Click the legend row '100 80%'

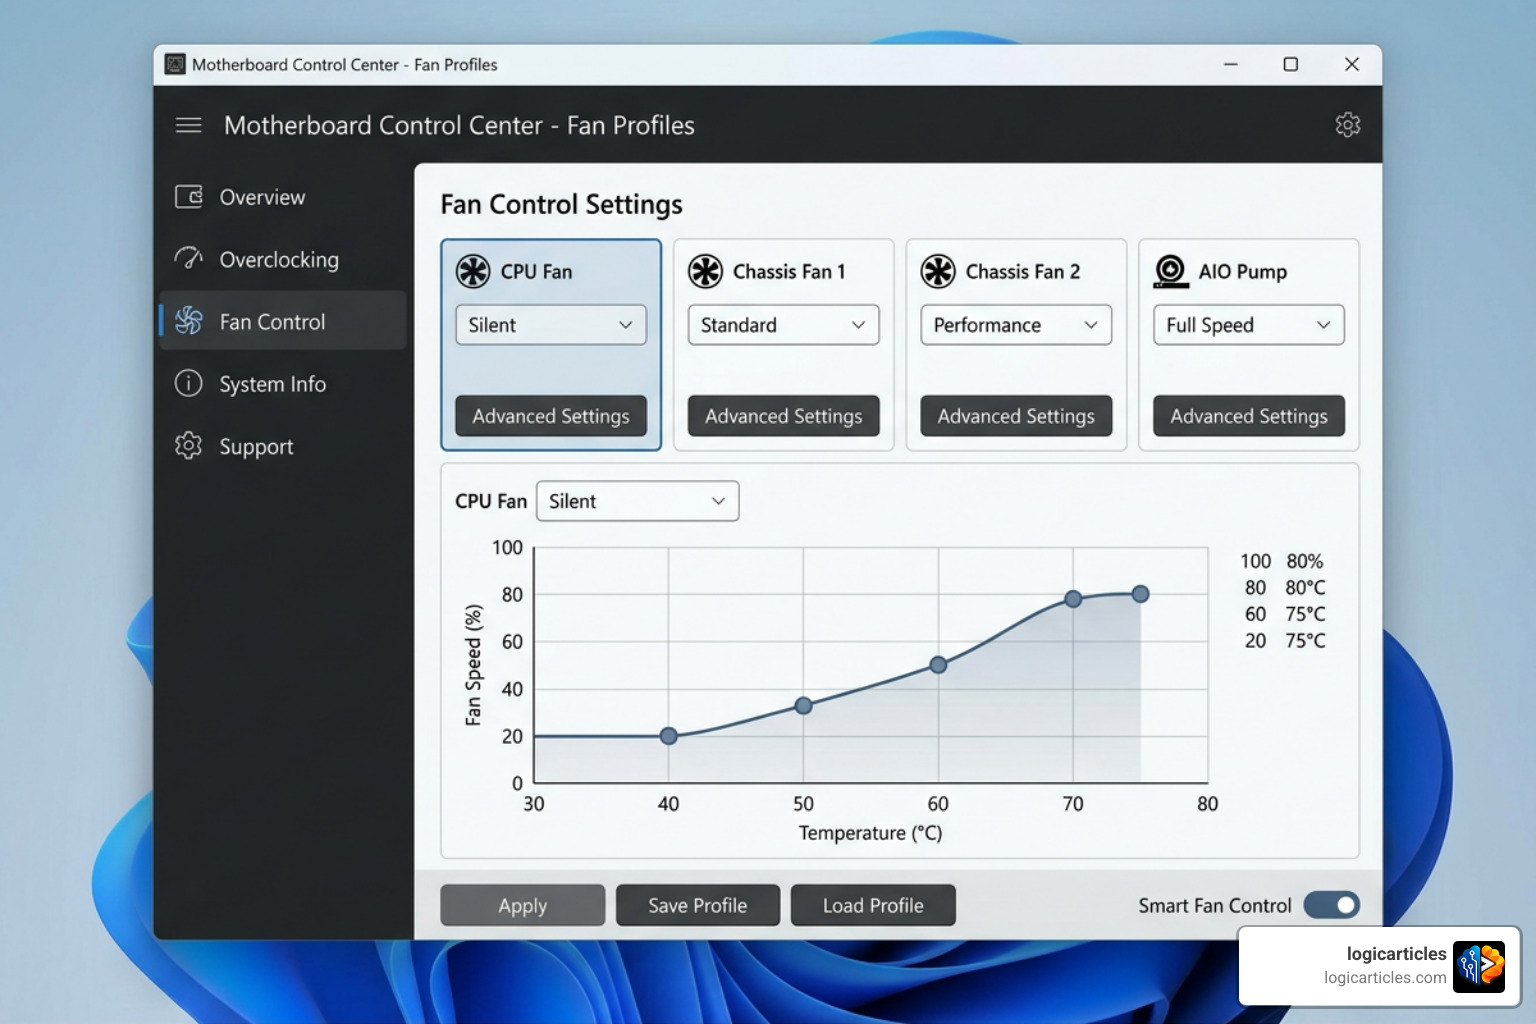(x=1282, y=561)
